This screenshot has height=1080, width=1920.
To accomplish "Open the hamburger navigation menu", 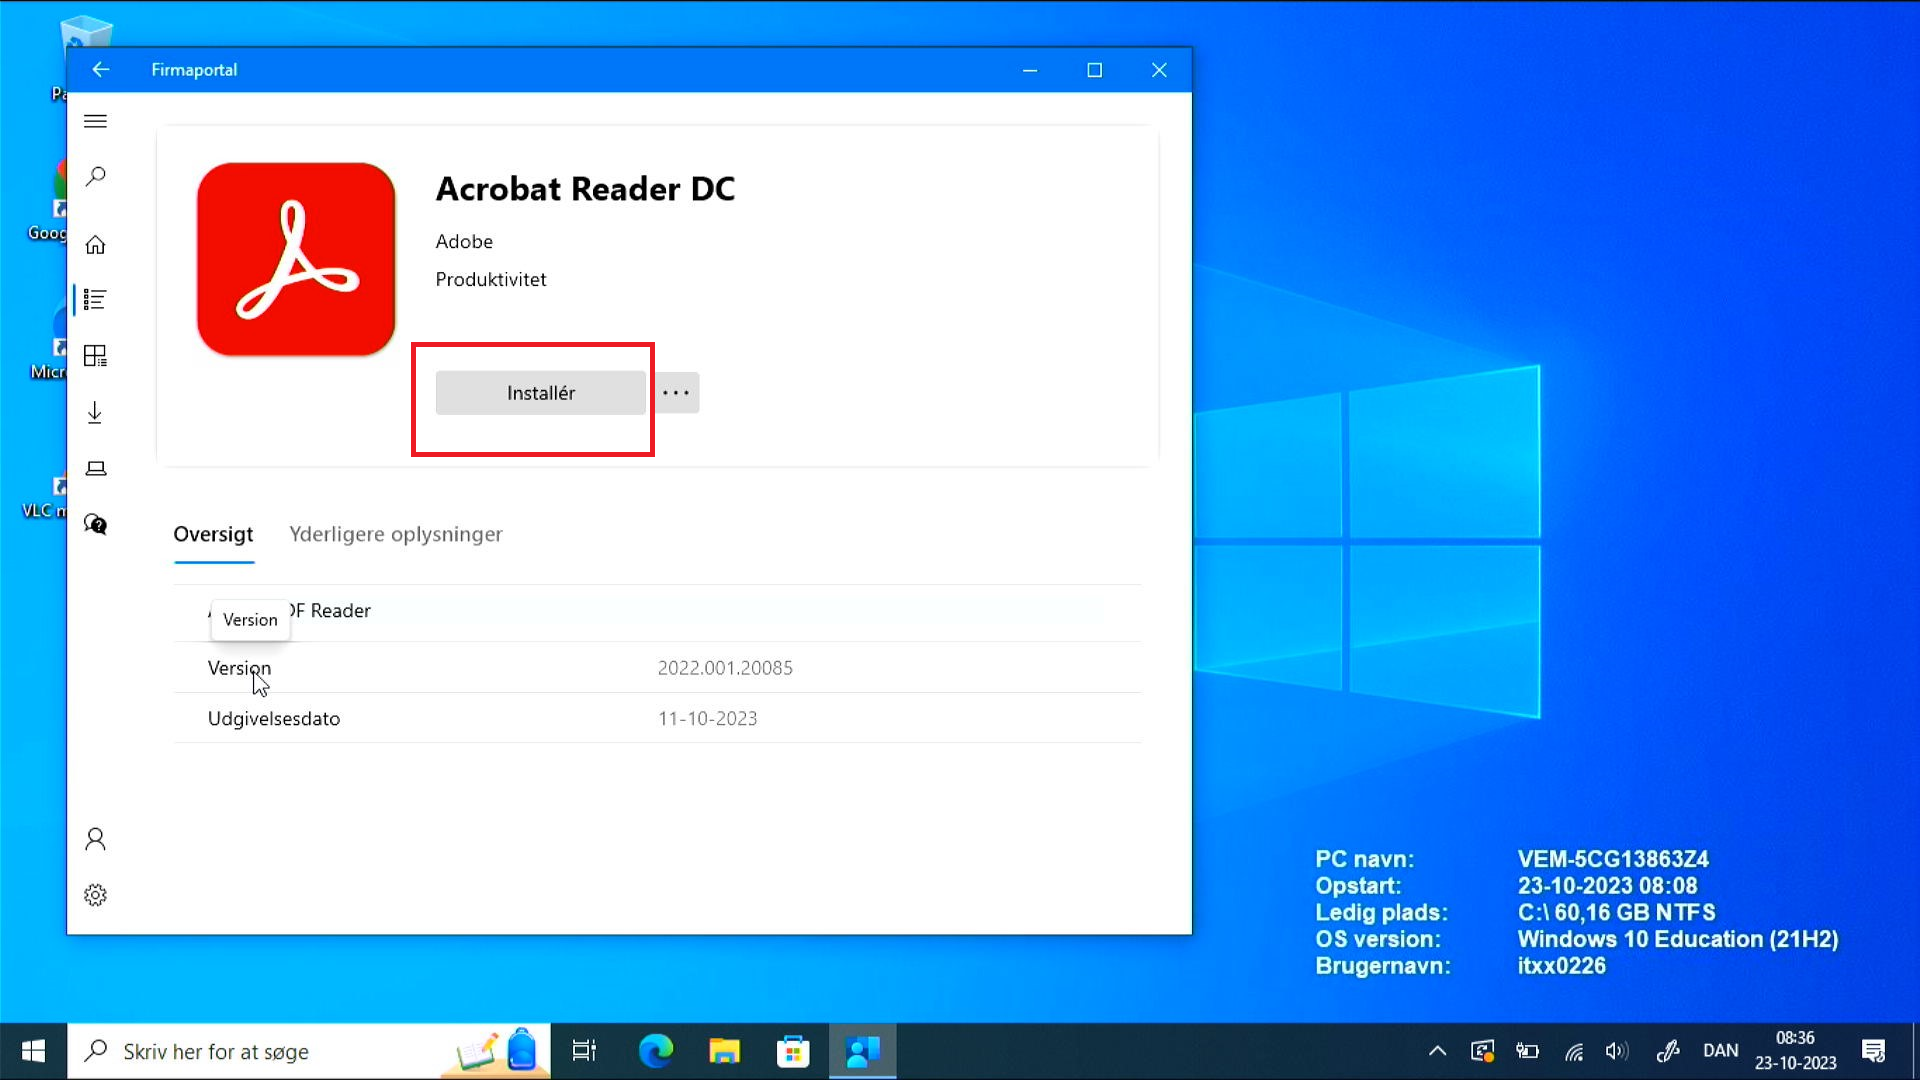I will click(95, 121).
